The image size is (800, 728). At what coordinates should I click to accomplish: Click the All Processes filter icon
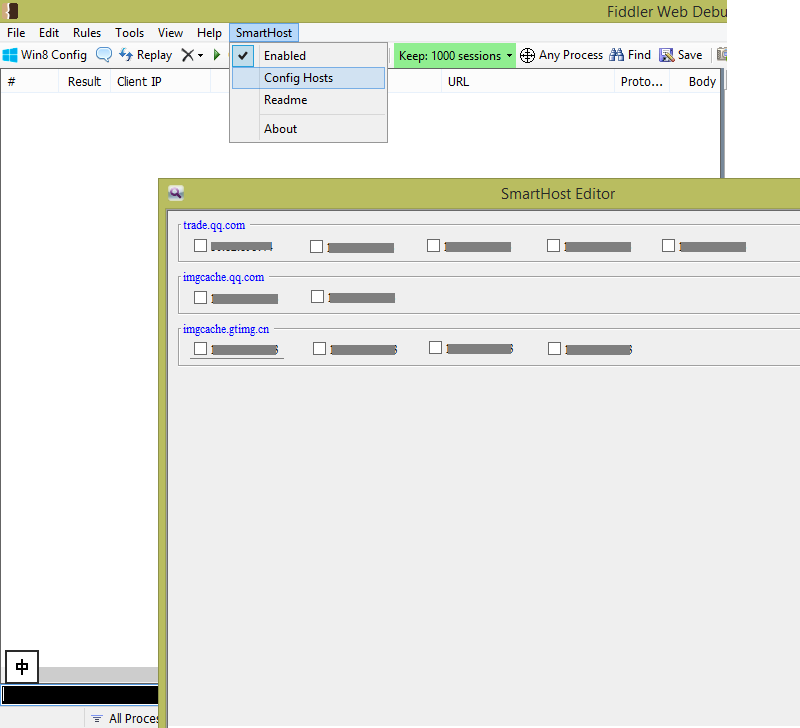tap(96, 718)
